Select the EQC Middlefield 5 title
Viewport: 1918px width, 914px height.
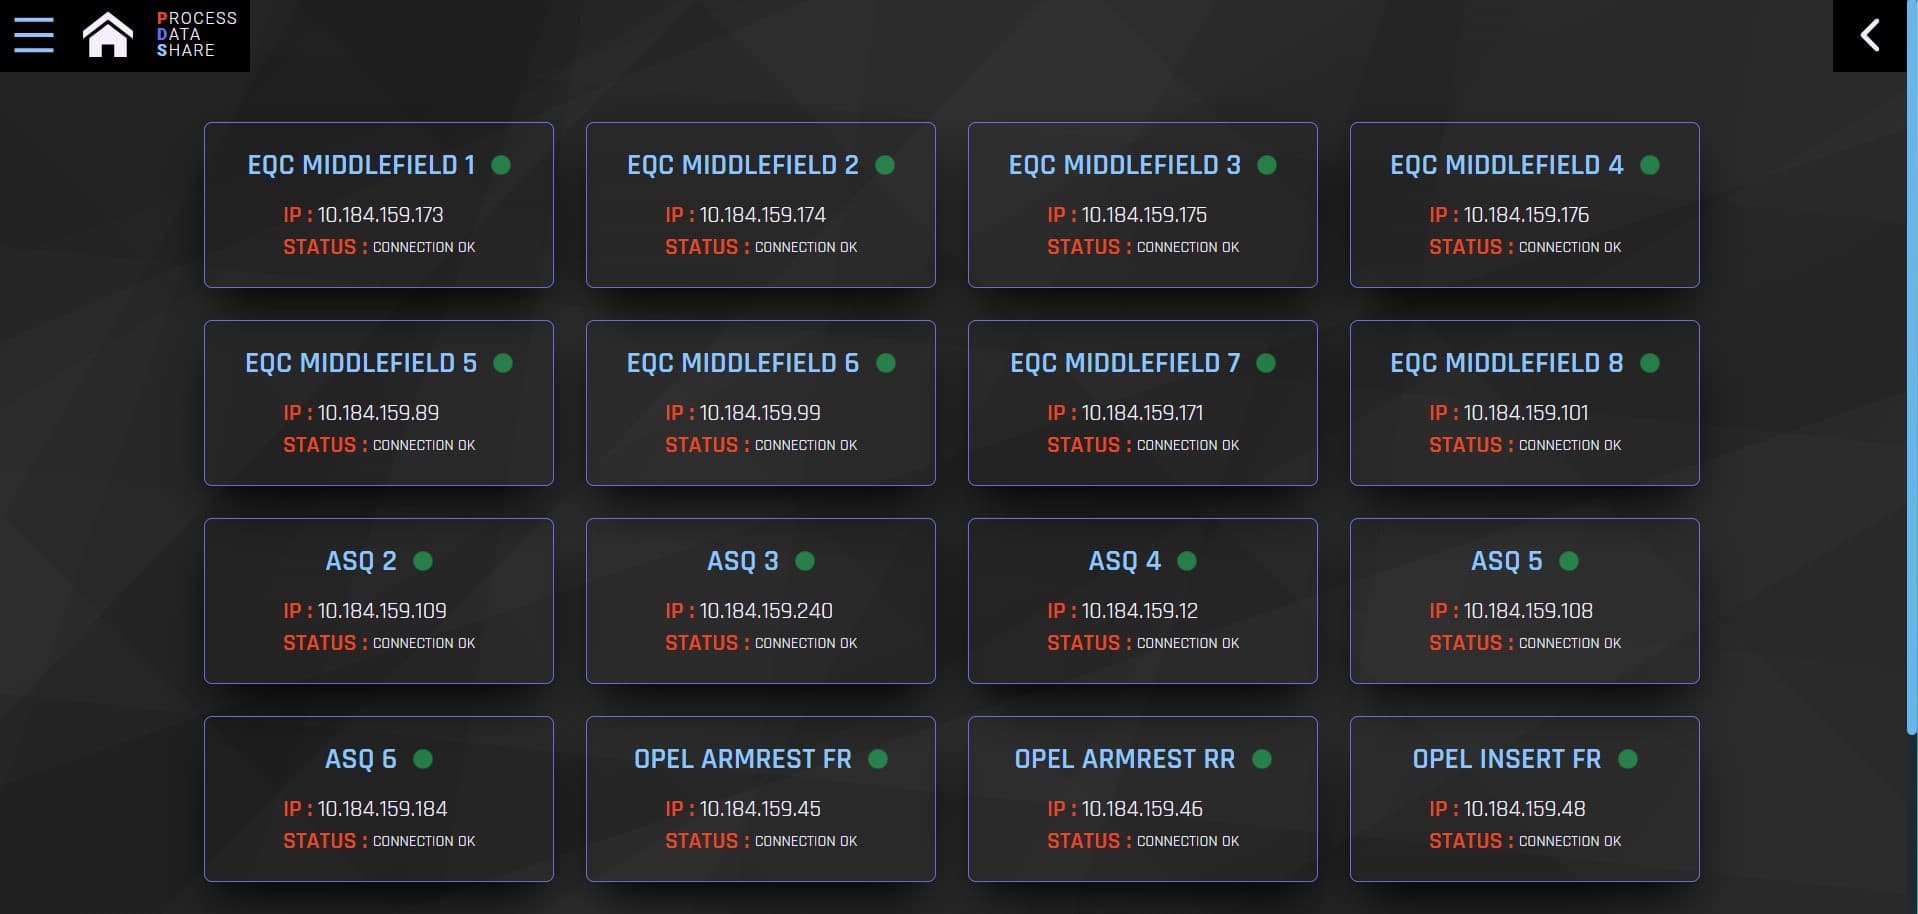point(360,363)
